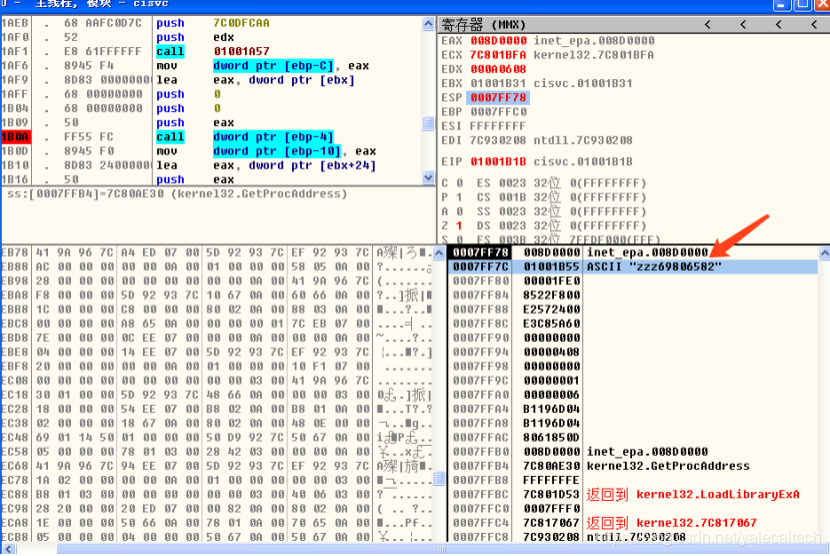Click the disassembly pane scroll-down arrow
Screen dimensions: 830x556
click(x=428, y=178)
